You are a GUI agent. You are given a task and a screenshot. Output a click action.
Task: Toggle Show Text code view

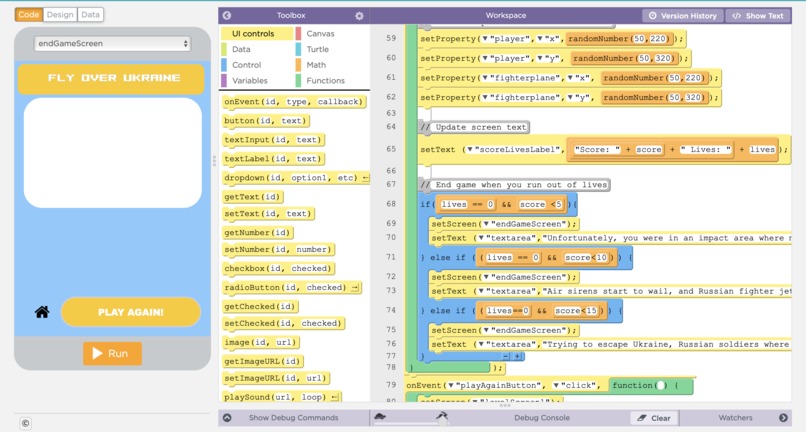(x=758, y=16)
